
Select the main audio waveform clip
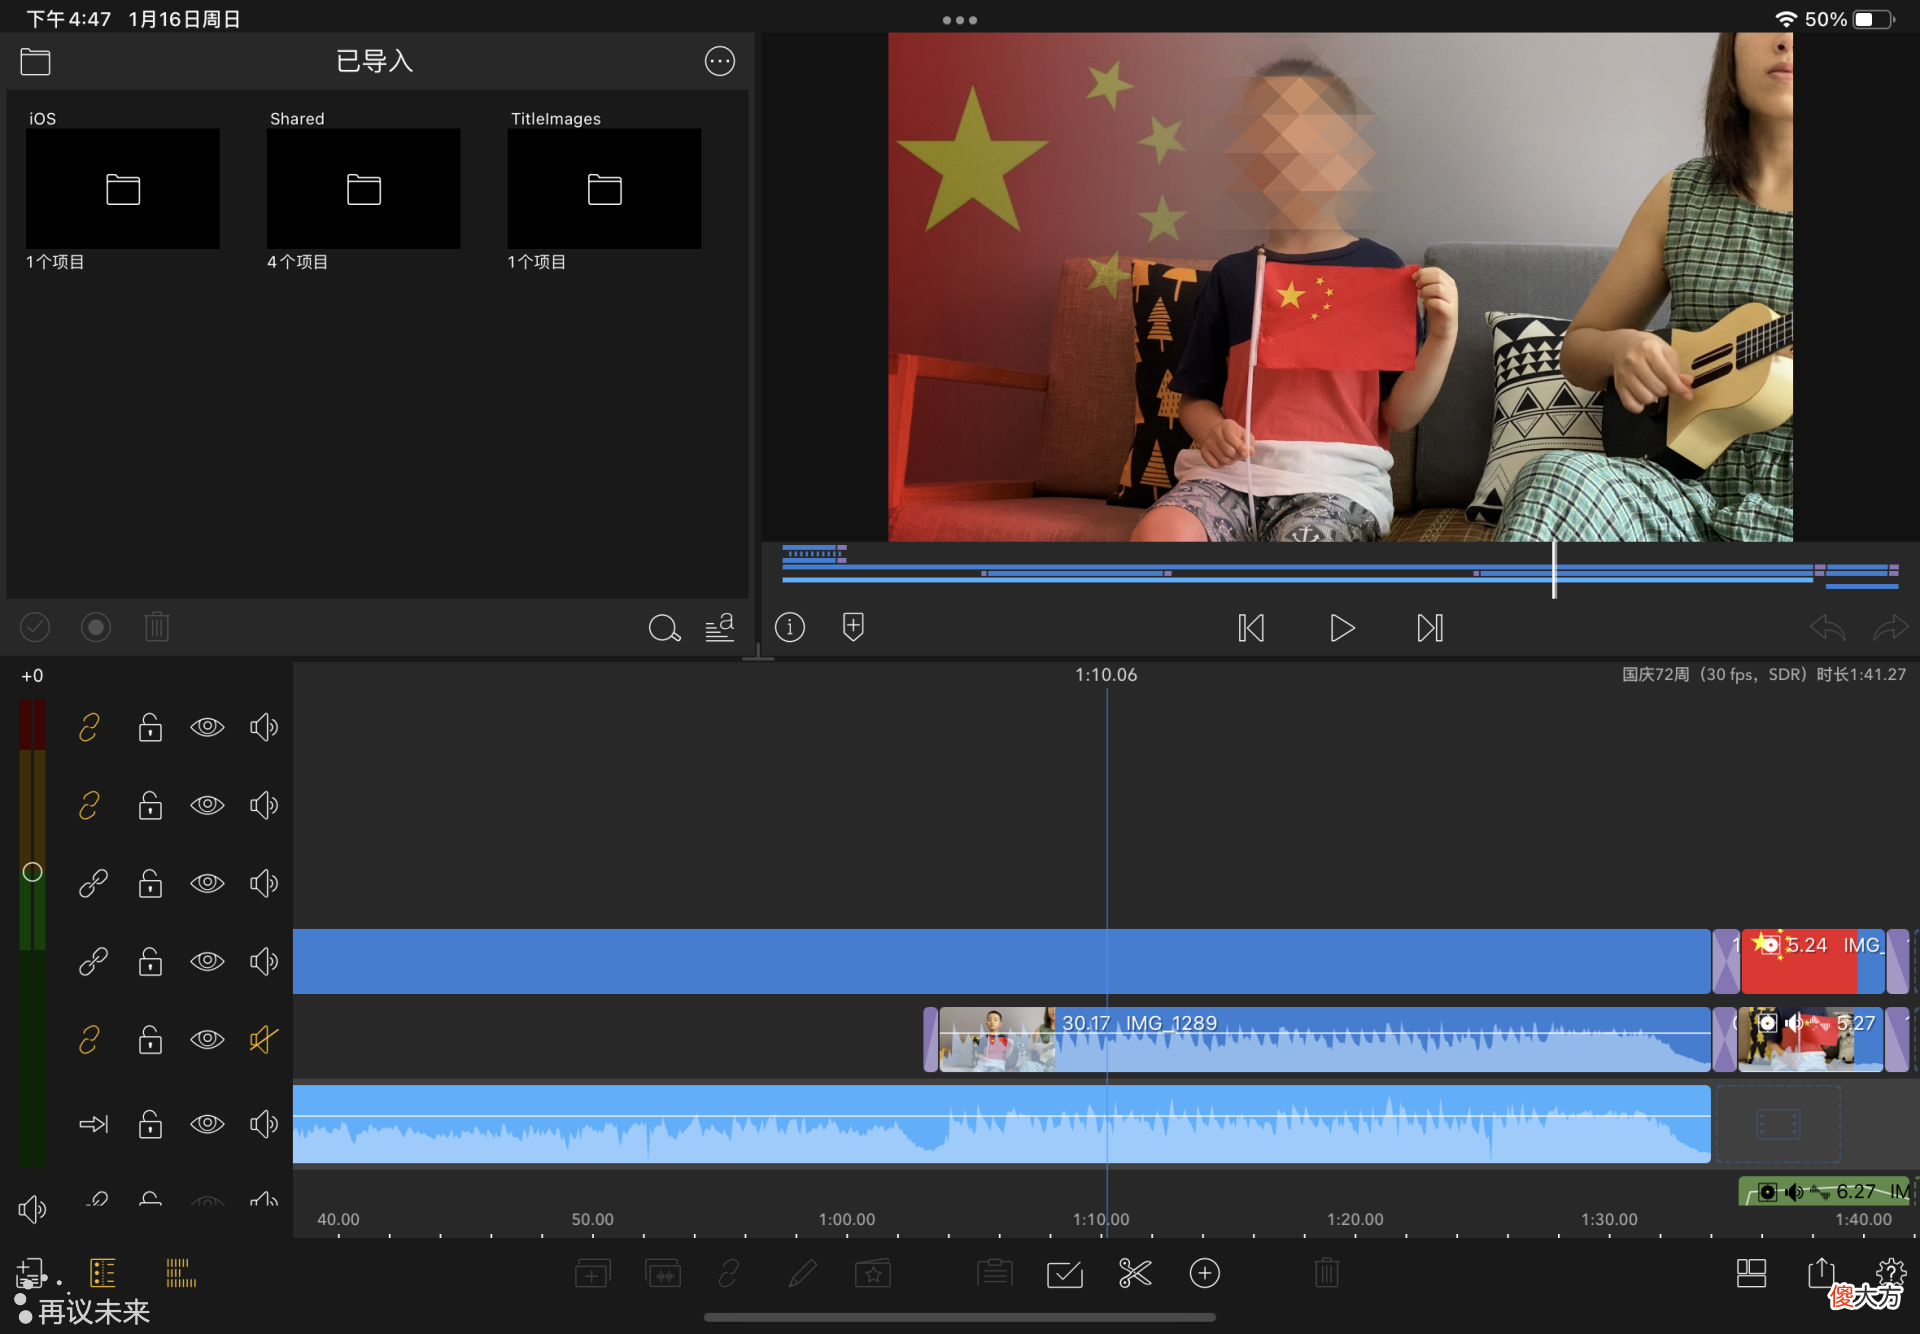1001,1124
